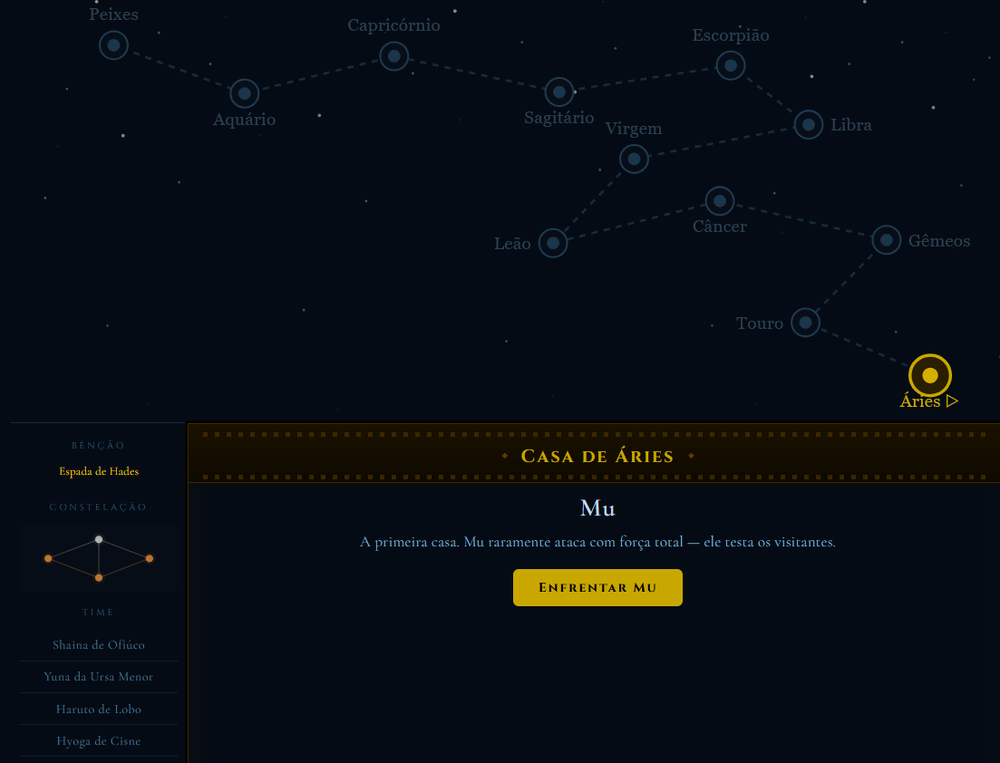Click the left orange constellation star
The image size is (1000, 763).
(48, 558)
